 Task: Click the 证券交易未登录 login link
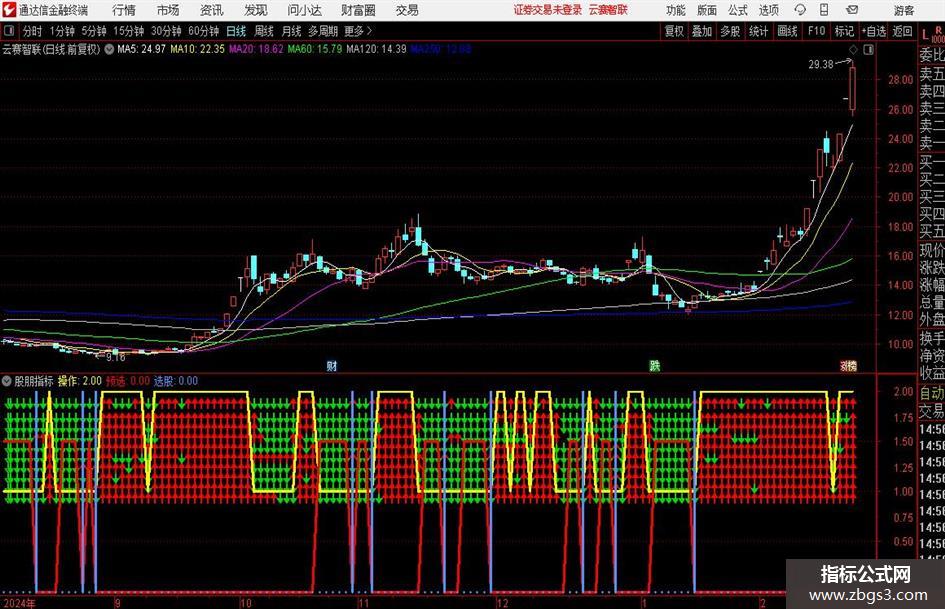(x=548, y=10)
